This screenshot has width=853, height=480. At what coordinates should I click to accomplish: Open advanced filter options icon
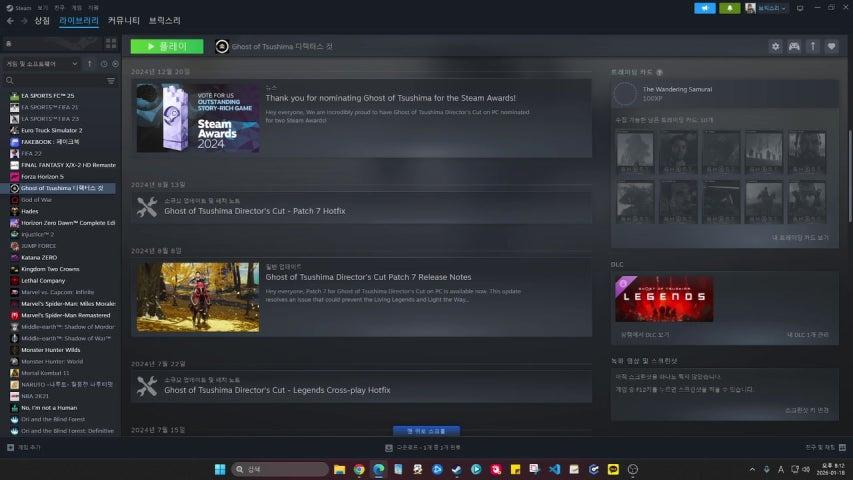[111, 81]
